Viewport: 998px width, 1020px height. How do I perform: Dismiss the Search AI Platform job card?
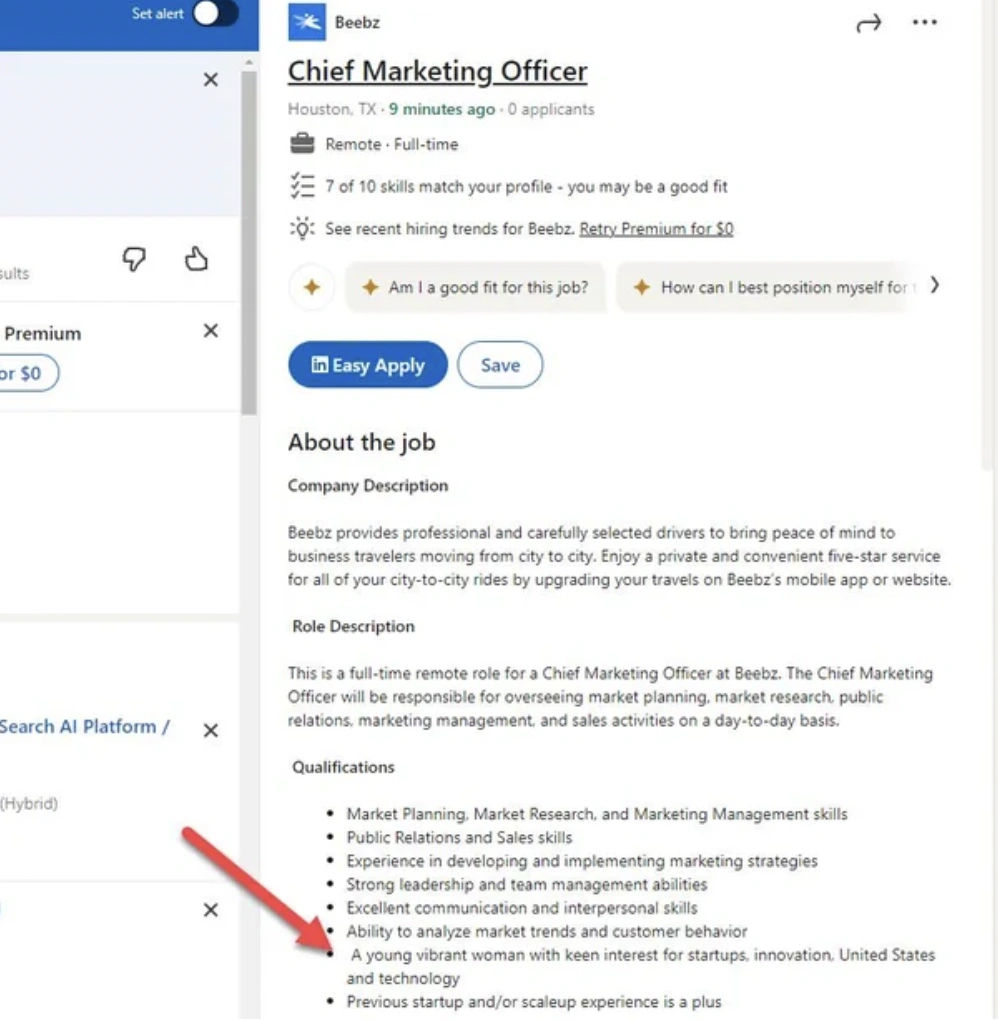(x=210, y=731)
